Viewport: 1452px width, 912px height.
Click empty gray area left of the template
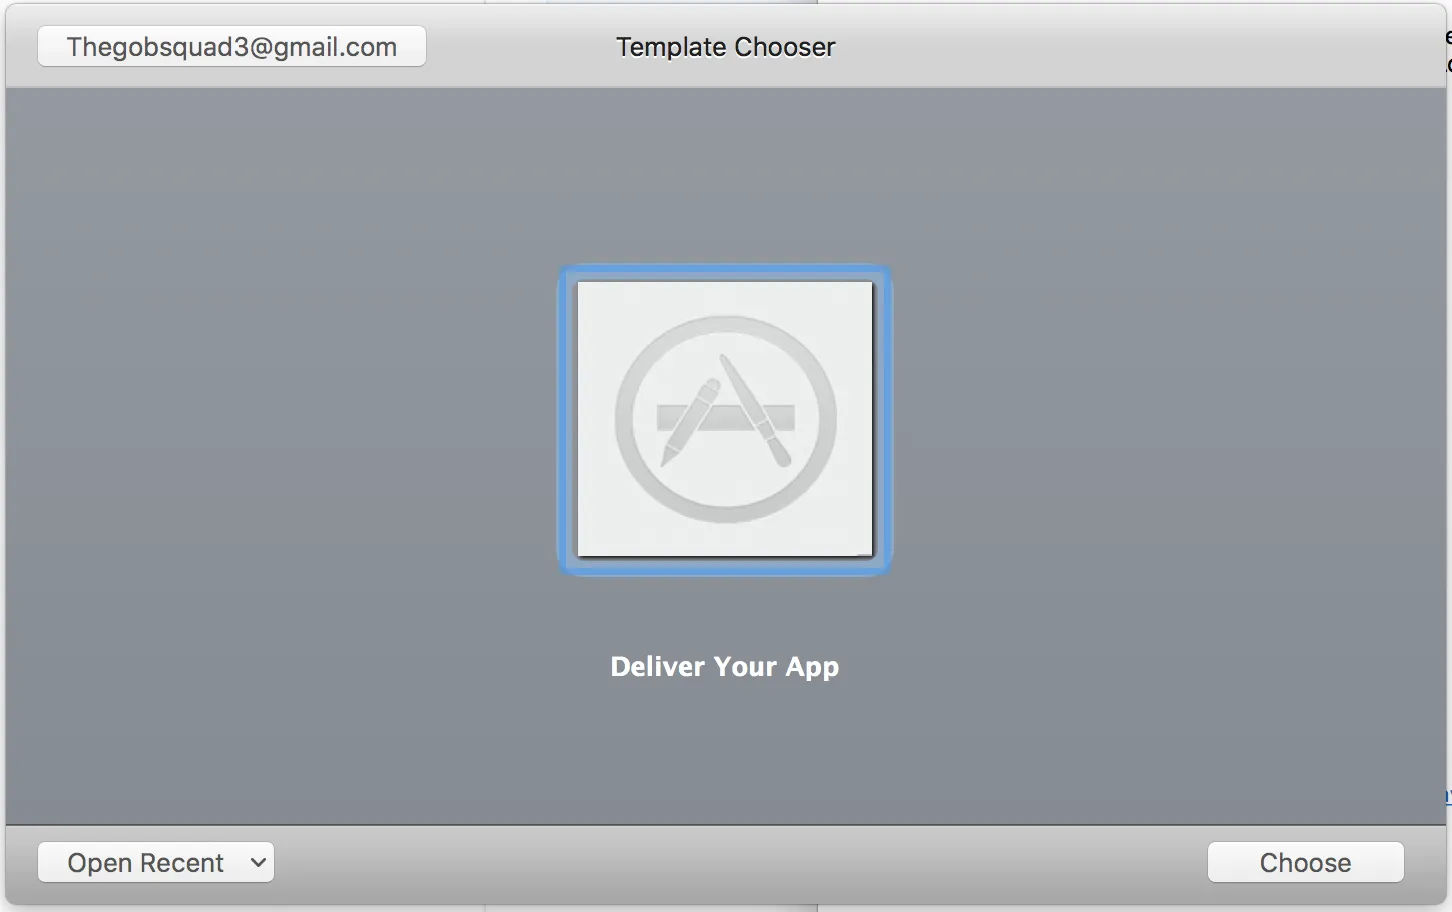[x=280, y=420]
